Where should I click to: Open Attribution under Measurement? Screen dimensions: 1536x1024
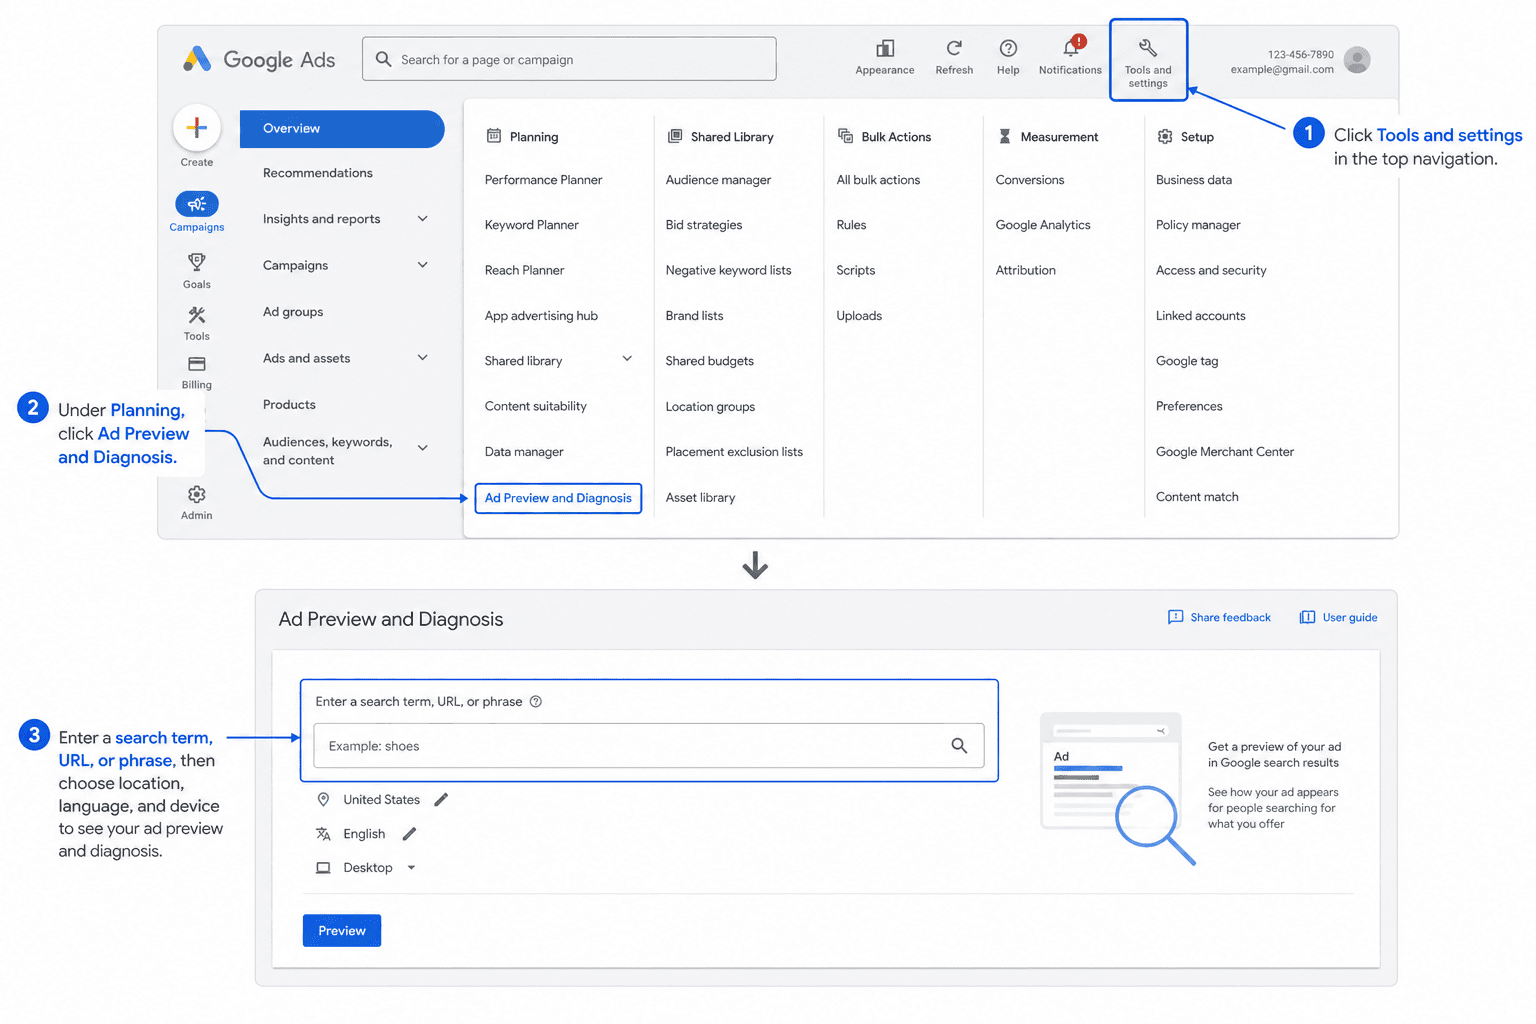pyautogui.click(x=1026, y=270)
